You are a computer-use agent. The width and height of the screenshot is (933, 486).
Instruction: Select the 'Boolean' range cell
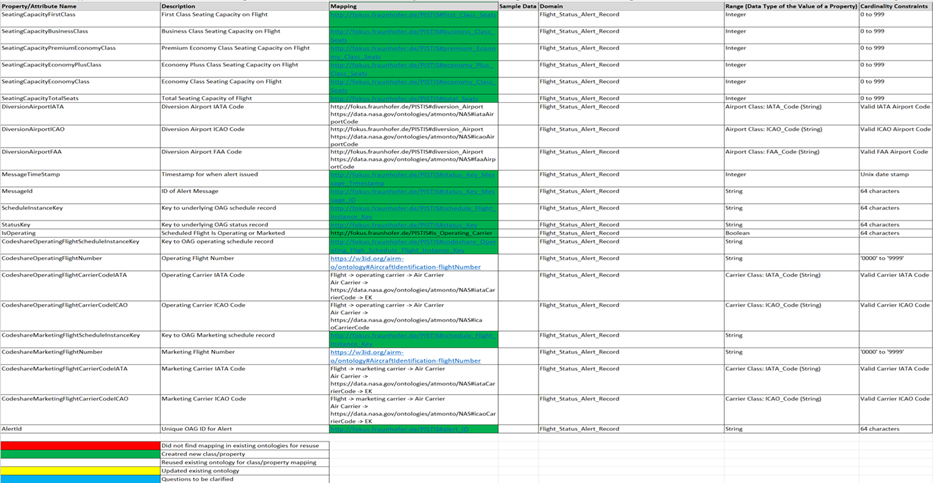click(x=791, y=233)
